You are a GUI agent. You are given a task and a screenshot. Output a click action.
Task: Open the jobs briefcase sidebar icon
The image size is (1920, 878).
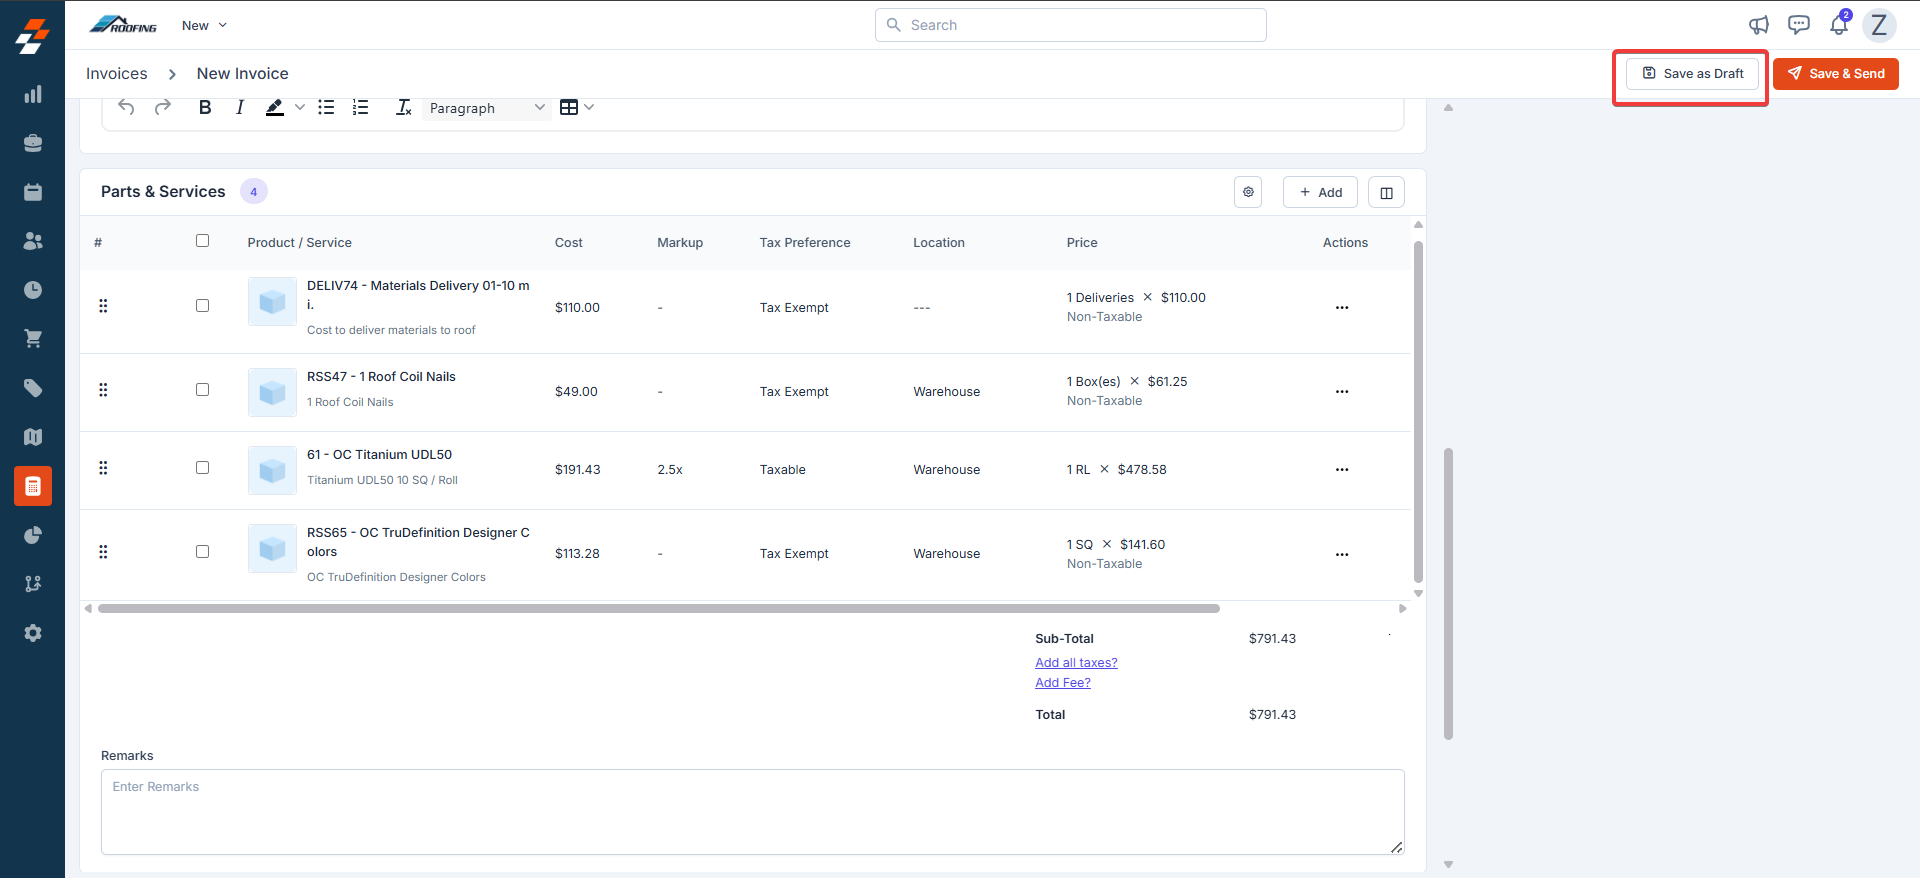(x=33, y=143)
